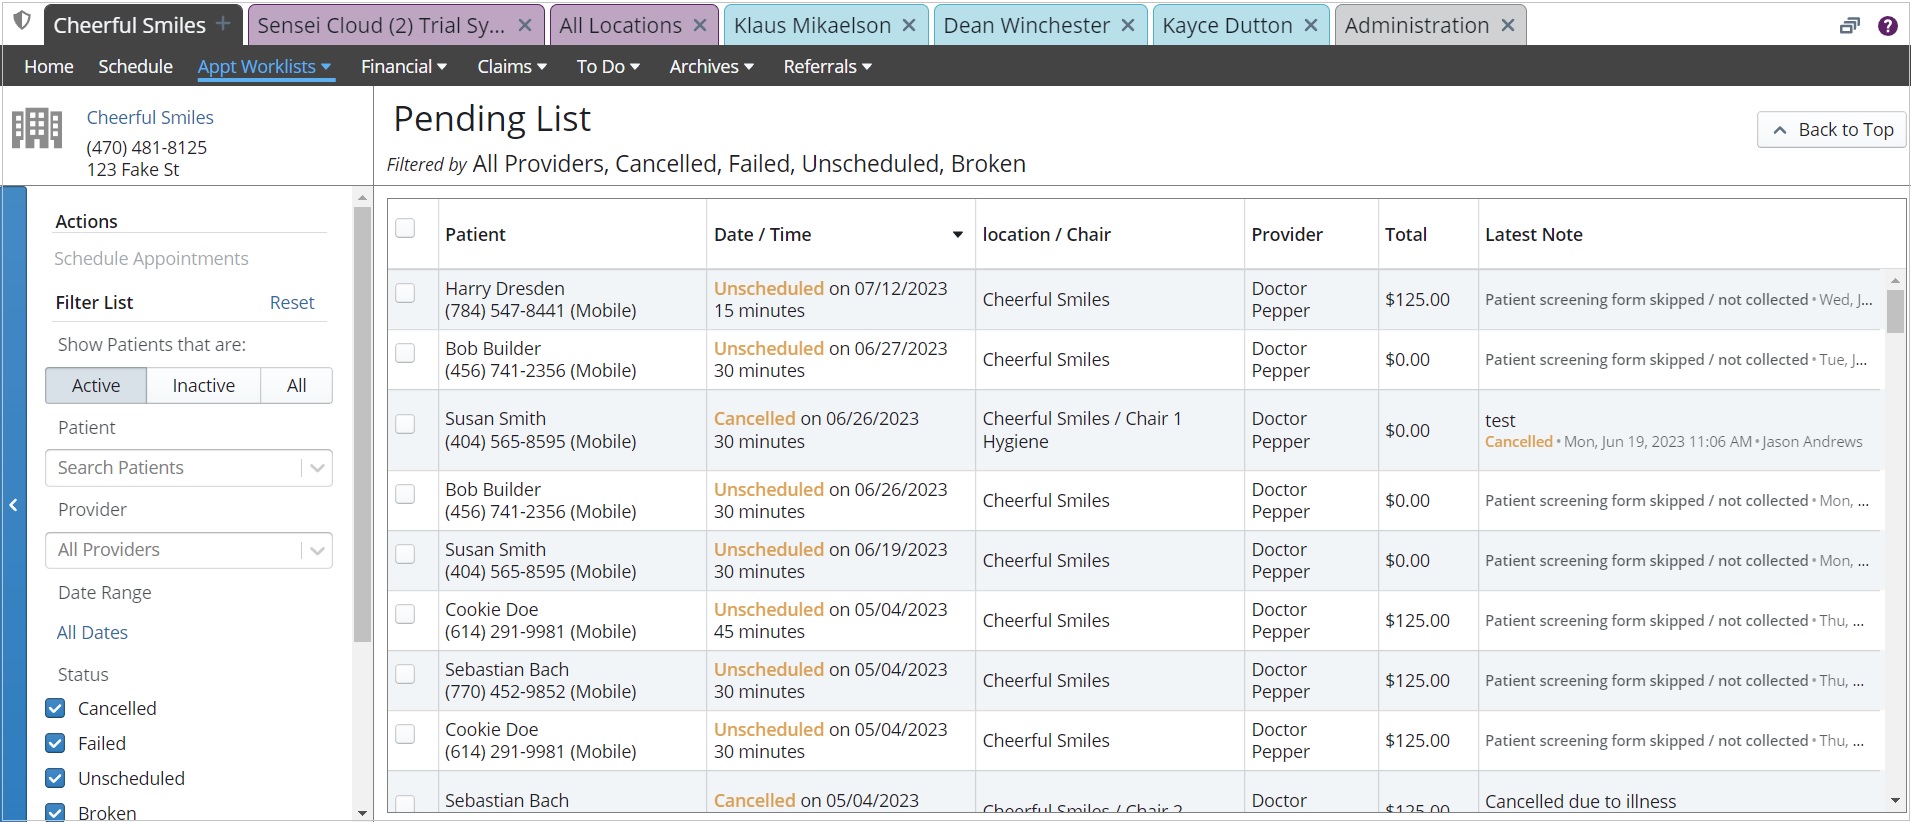Click the restore windows icon near help

click(1850, 26)
